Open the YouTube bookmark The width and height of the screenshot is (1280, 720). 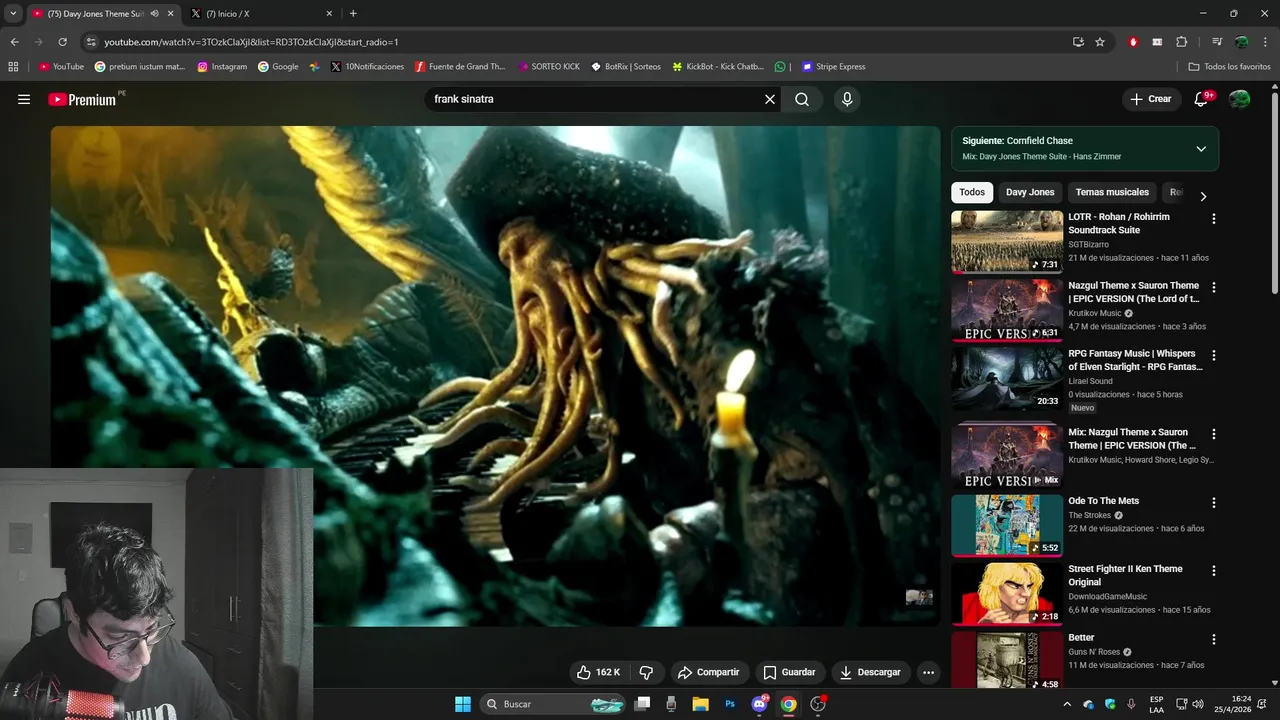[x=61, y=67]
